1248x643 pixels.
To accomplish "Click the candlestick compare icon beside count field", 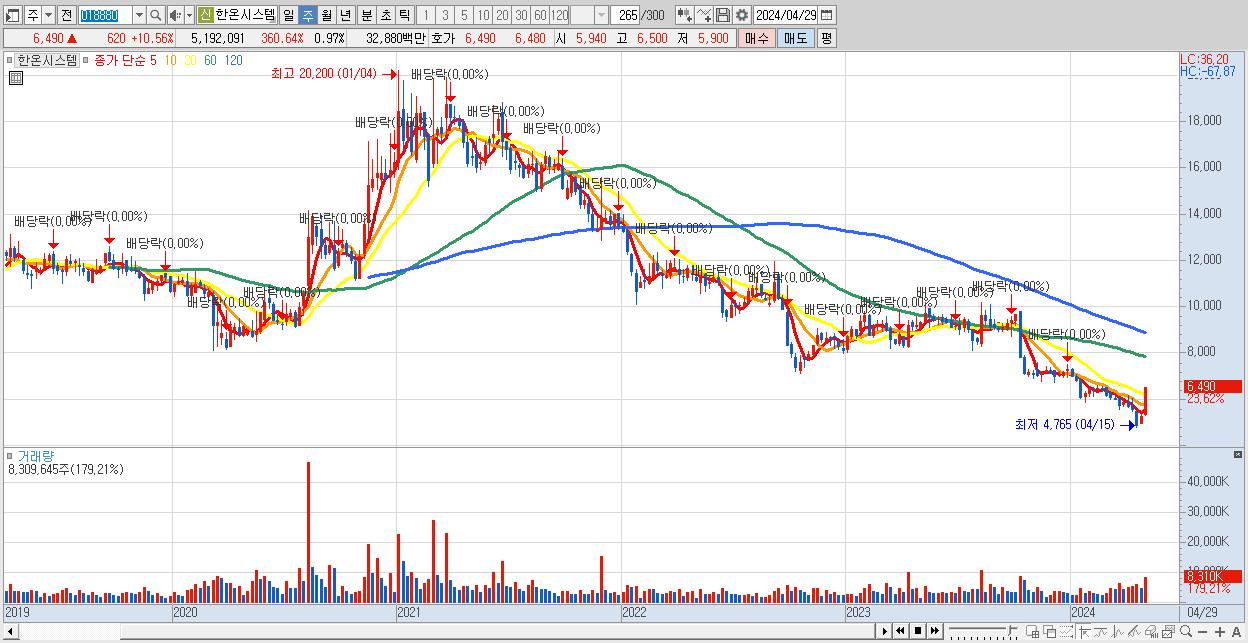I will 684,15.
